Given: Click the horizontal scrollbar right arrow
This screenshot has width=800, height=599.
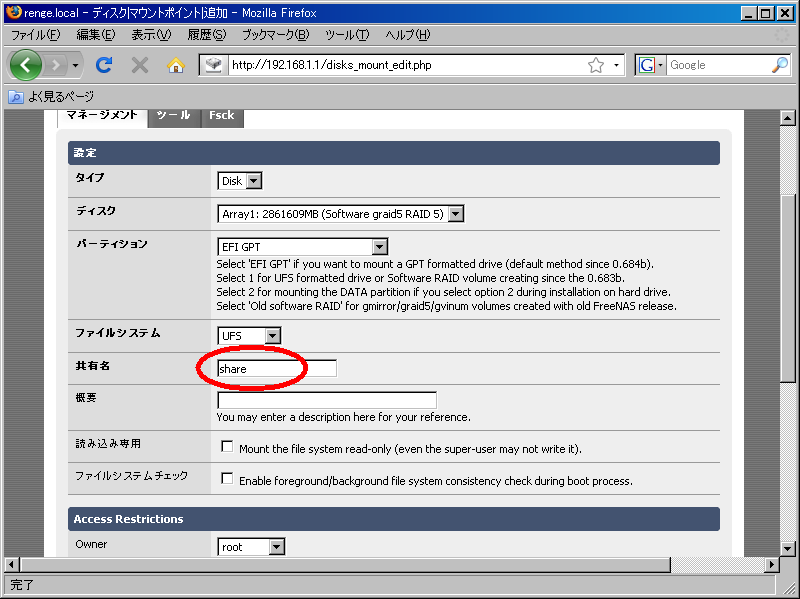Looking at the screenshot, I should point(771,564).
